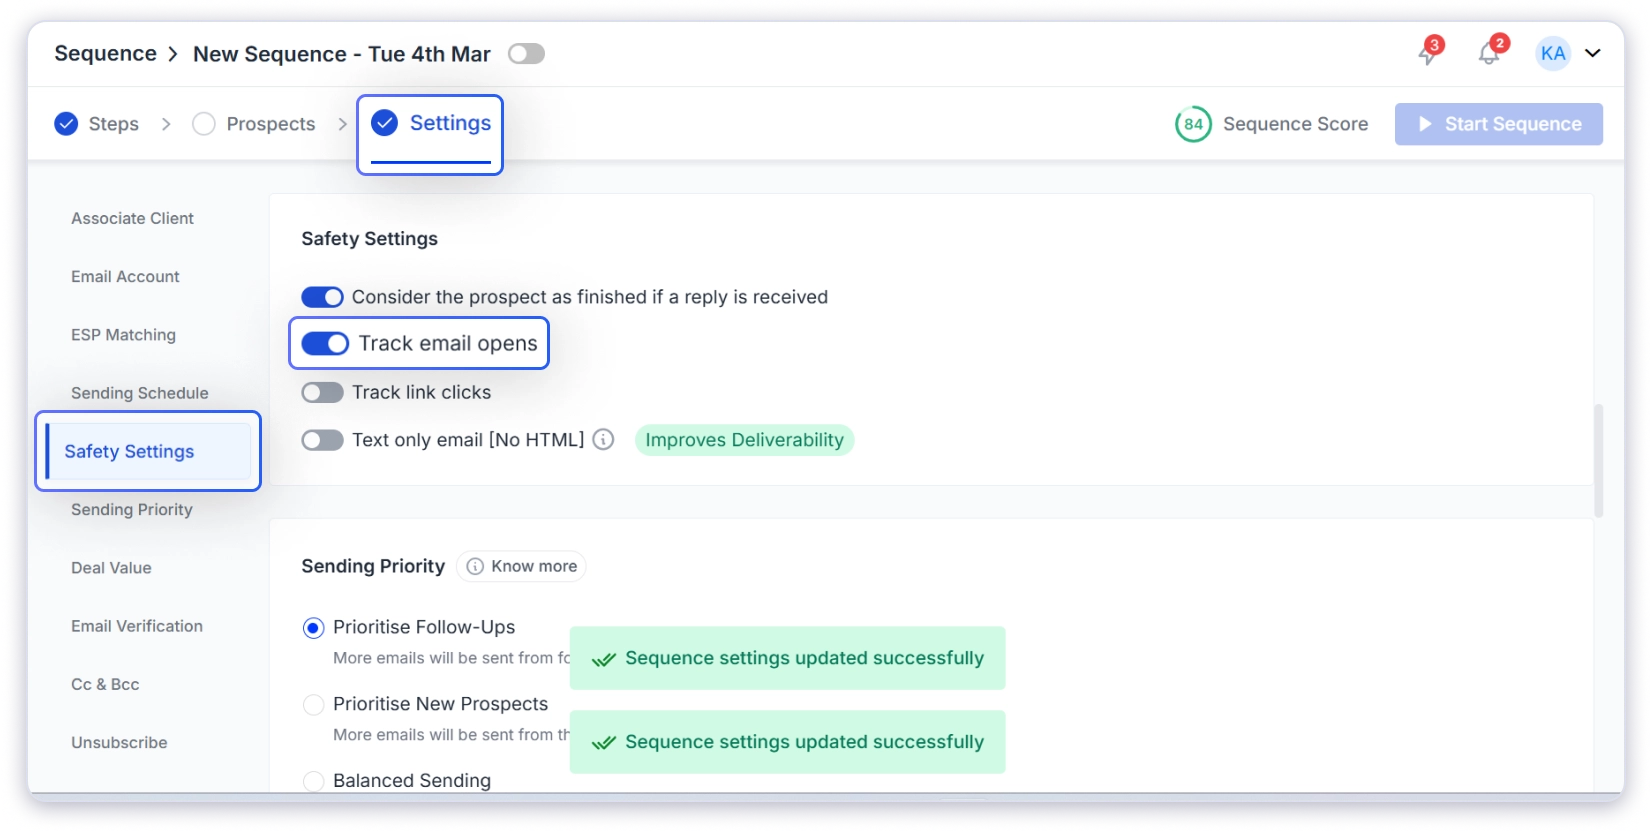Click the Sending Priority section heading
Viewport: 1650px width, 832px height.
click(373, 566)
